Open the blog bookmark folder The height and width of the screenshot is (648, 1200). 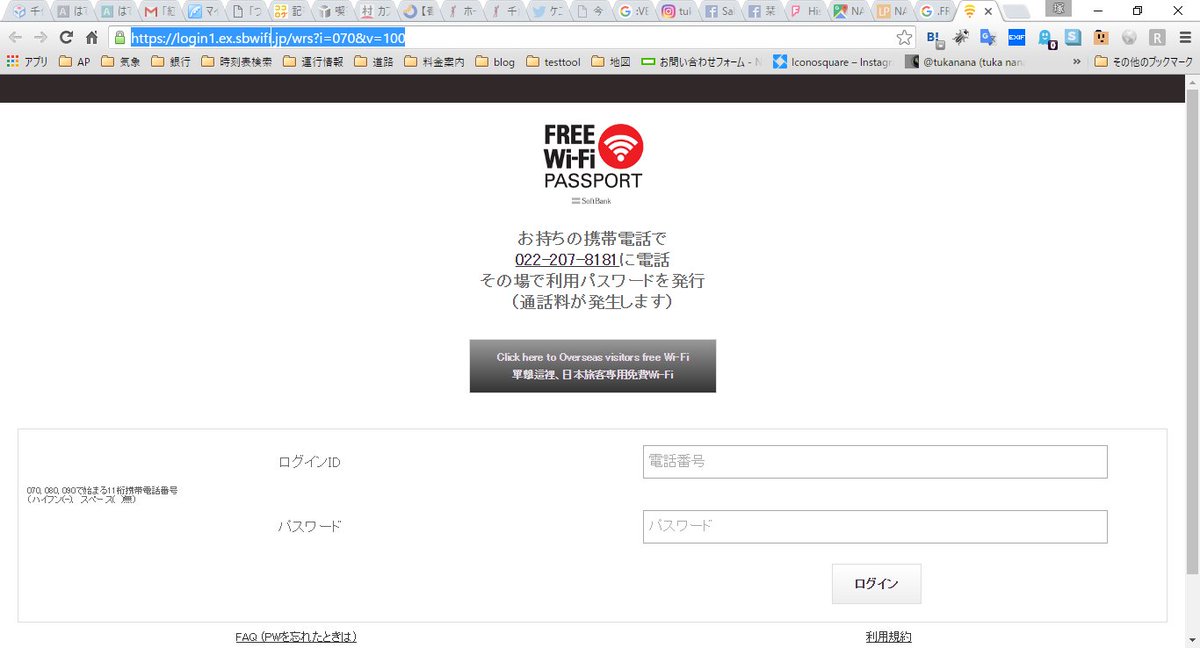pos(495,62)
